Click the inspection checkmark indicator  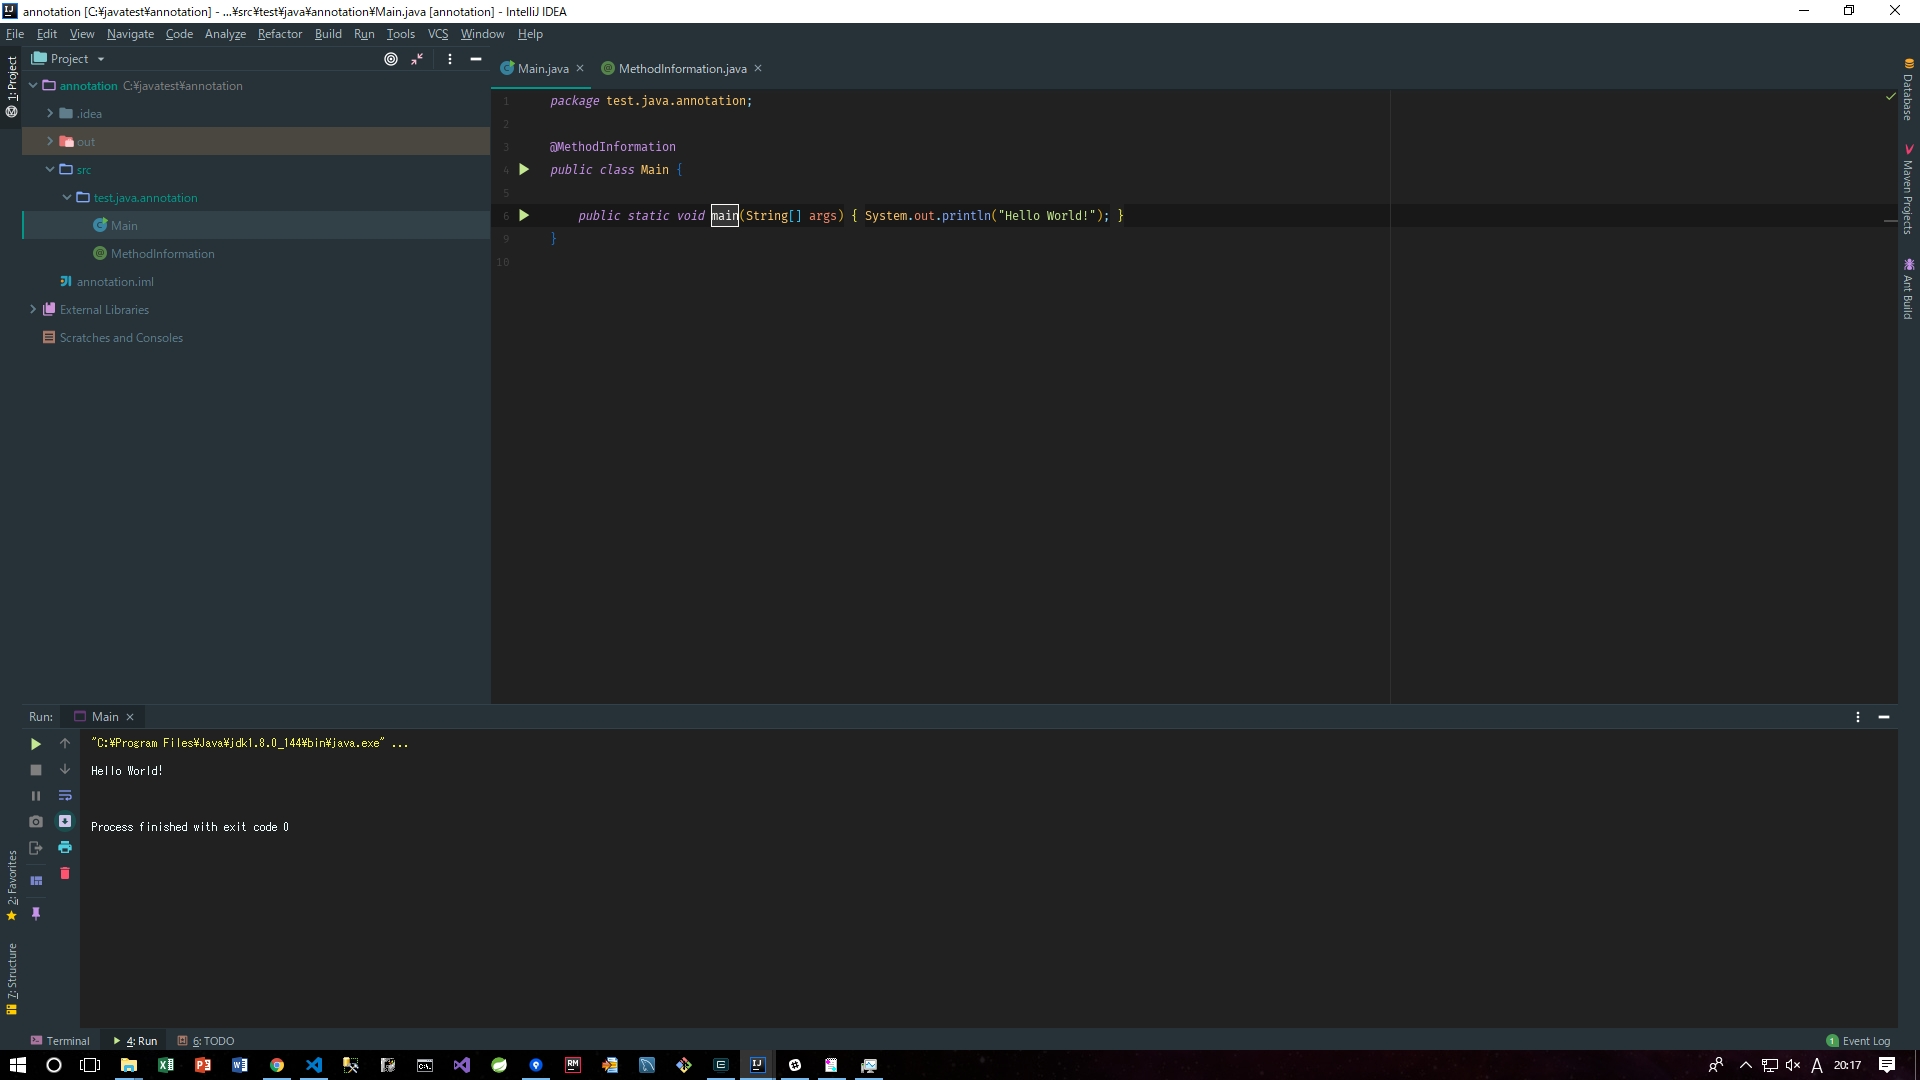(x=1890, y=97)
